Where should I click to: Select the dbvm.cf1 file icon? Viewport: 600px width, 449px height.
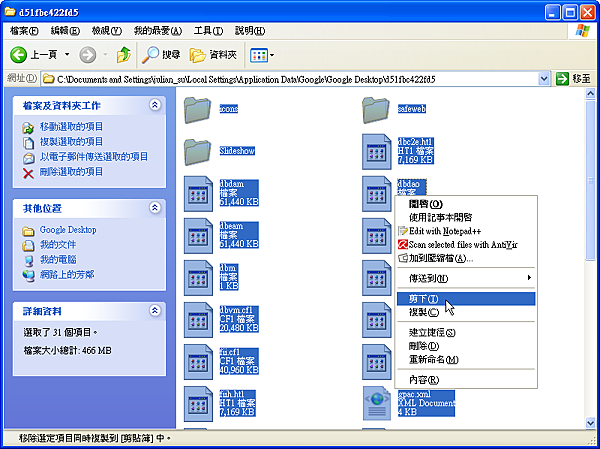(198, 320)
